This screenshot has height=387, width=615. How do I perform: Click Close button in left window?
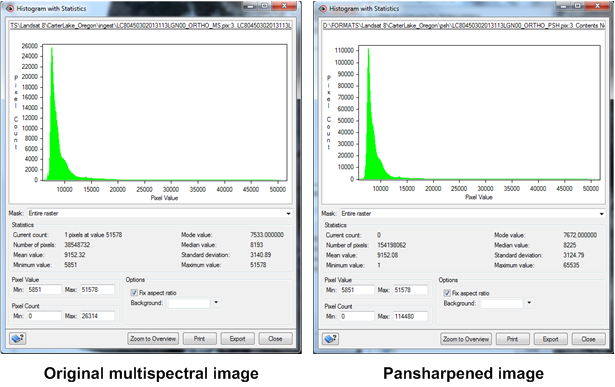(275, 339)
